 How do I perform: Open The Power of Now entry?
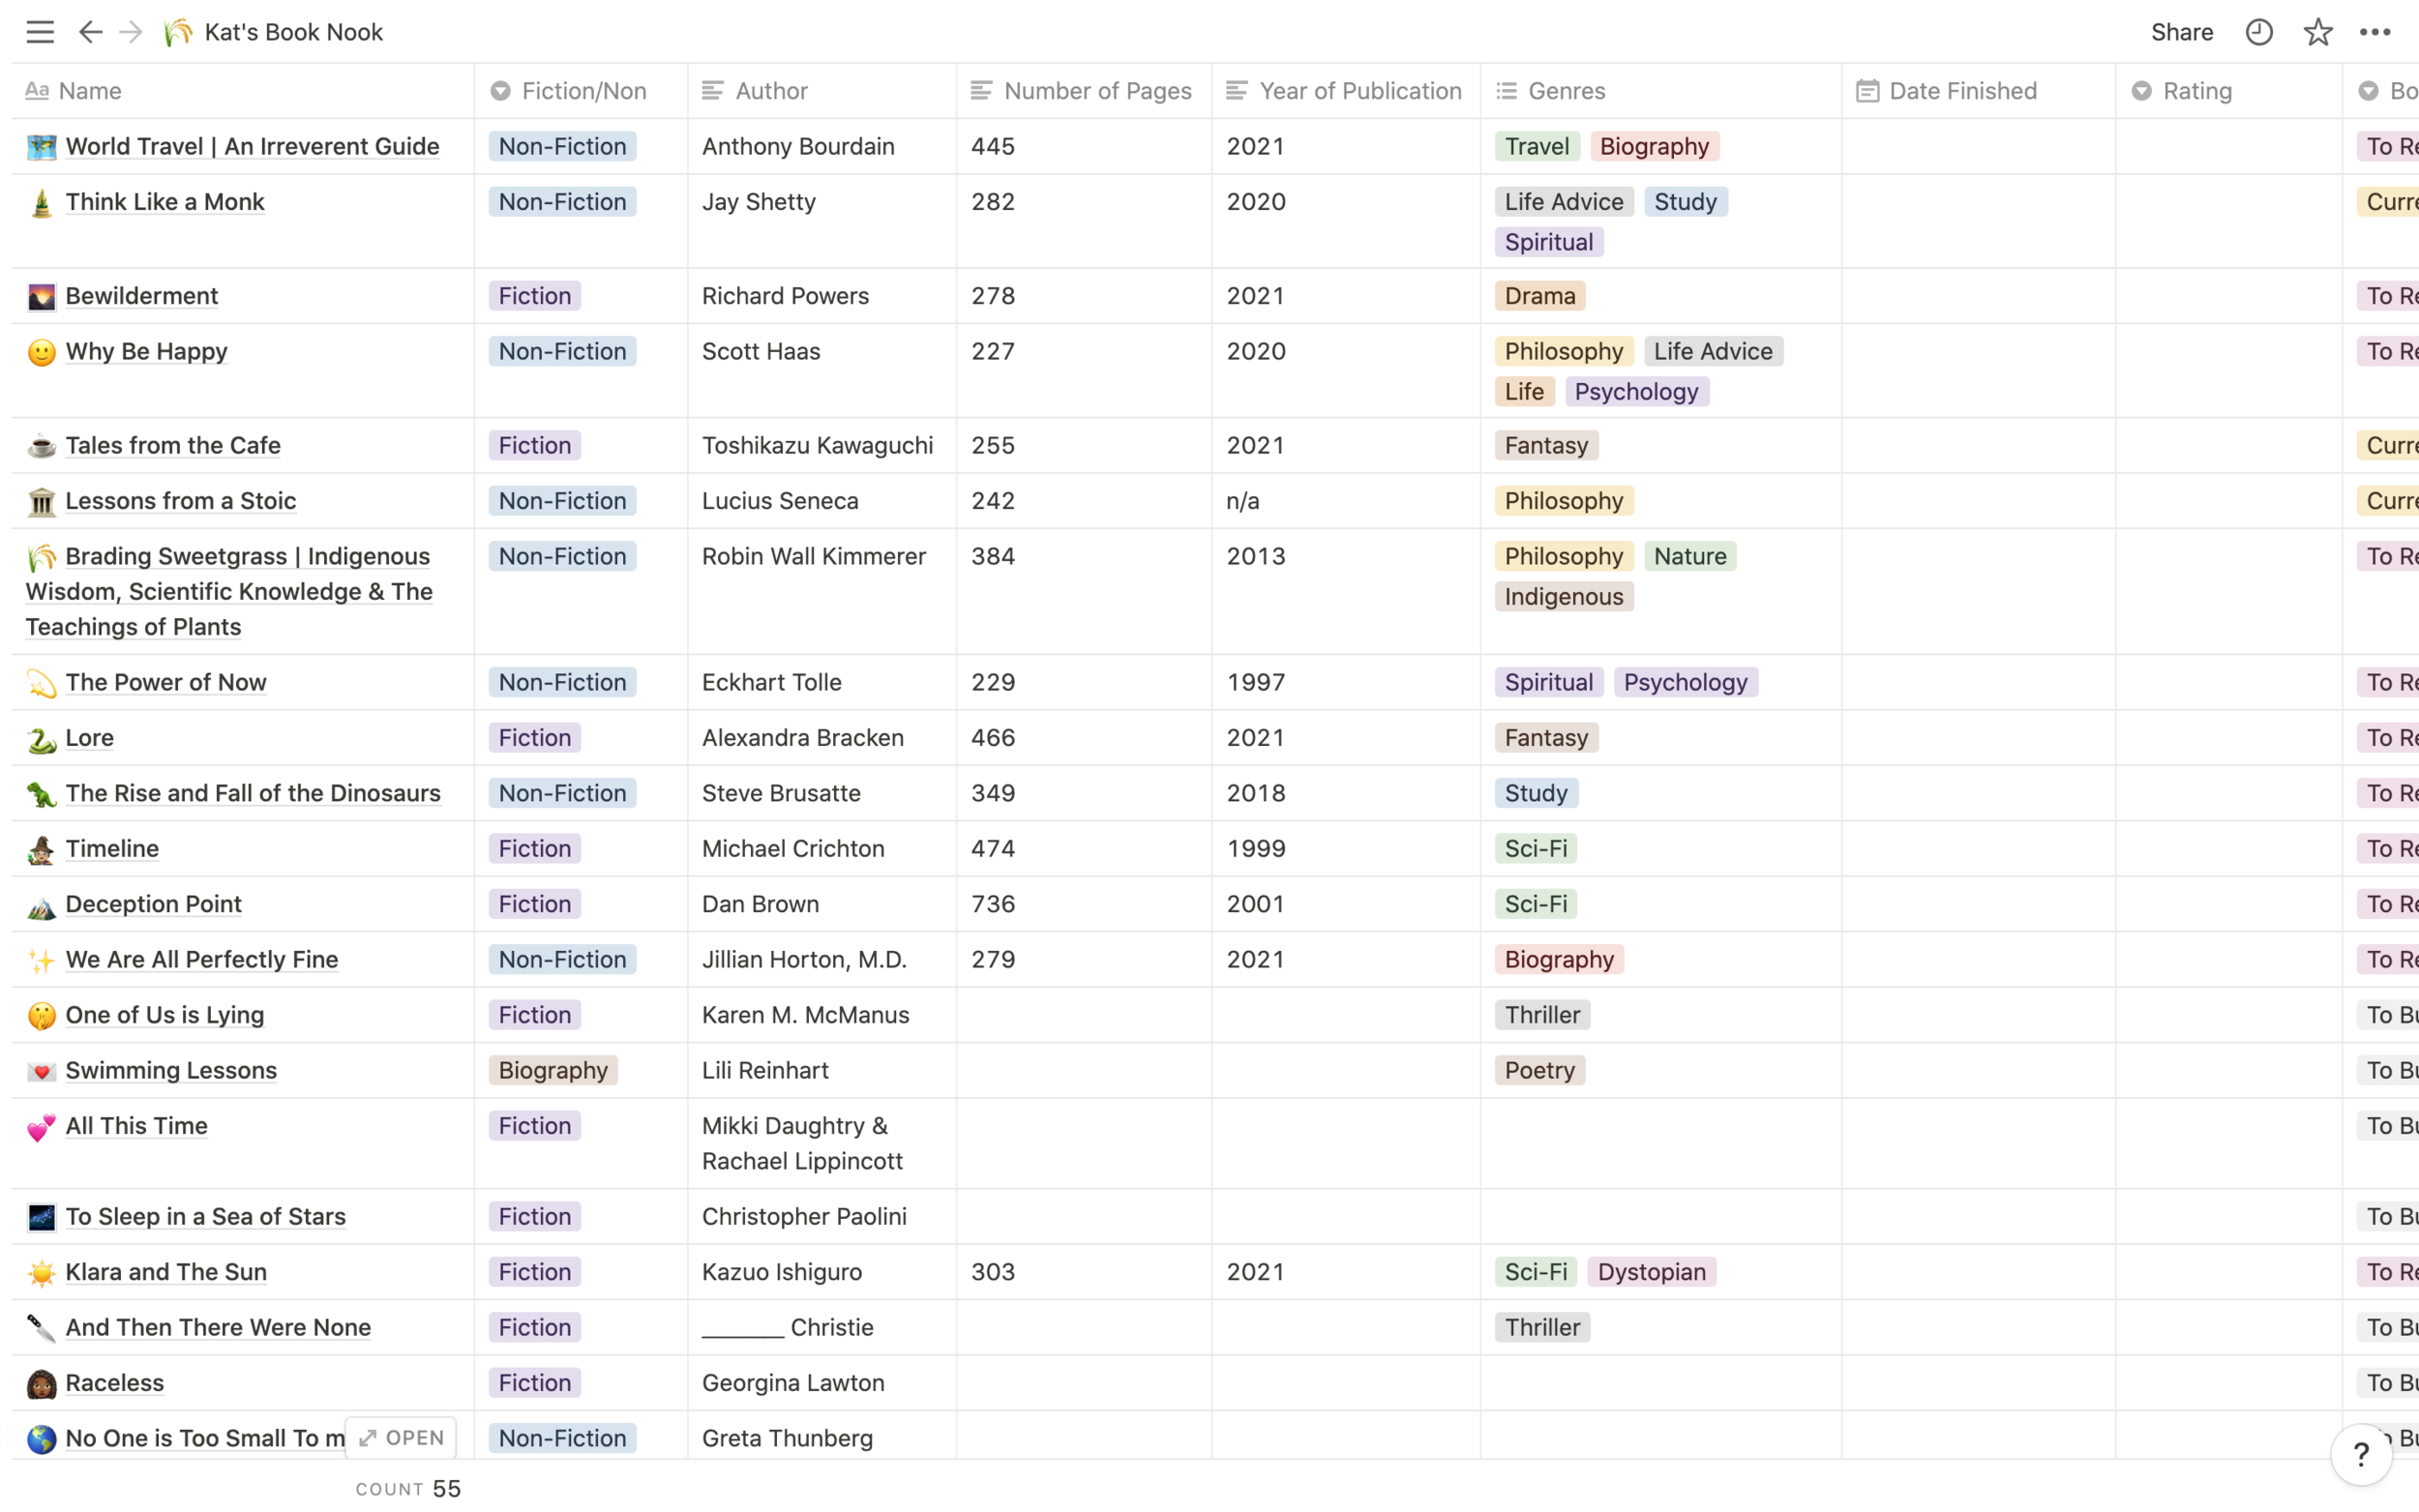click(x=165, y=682)
